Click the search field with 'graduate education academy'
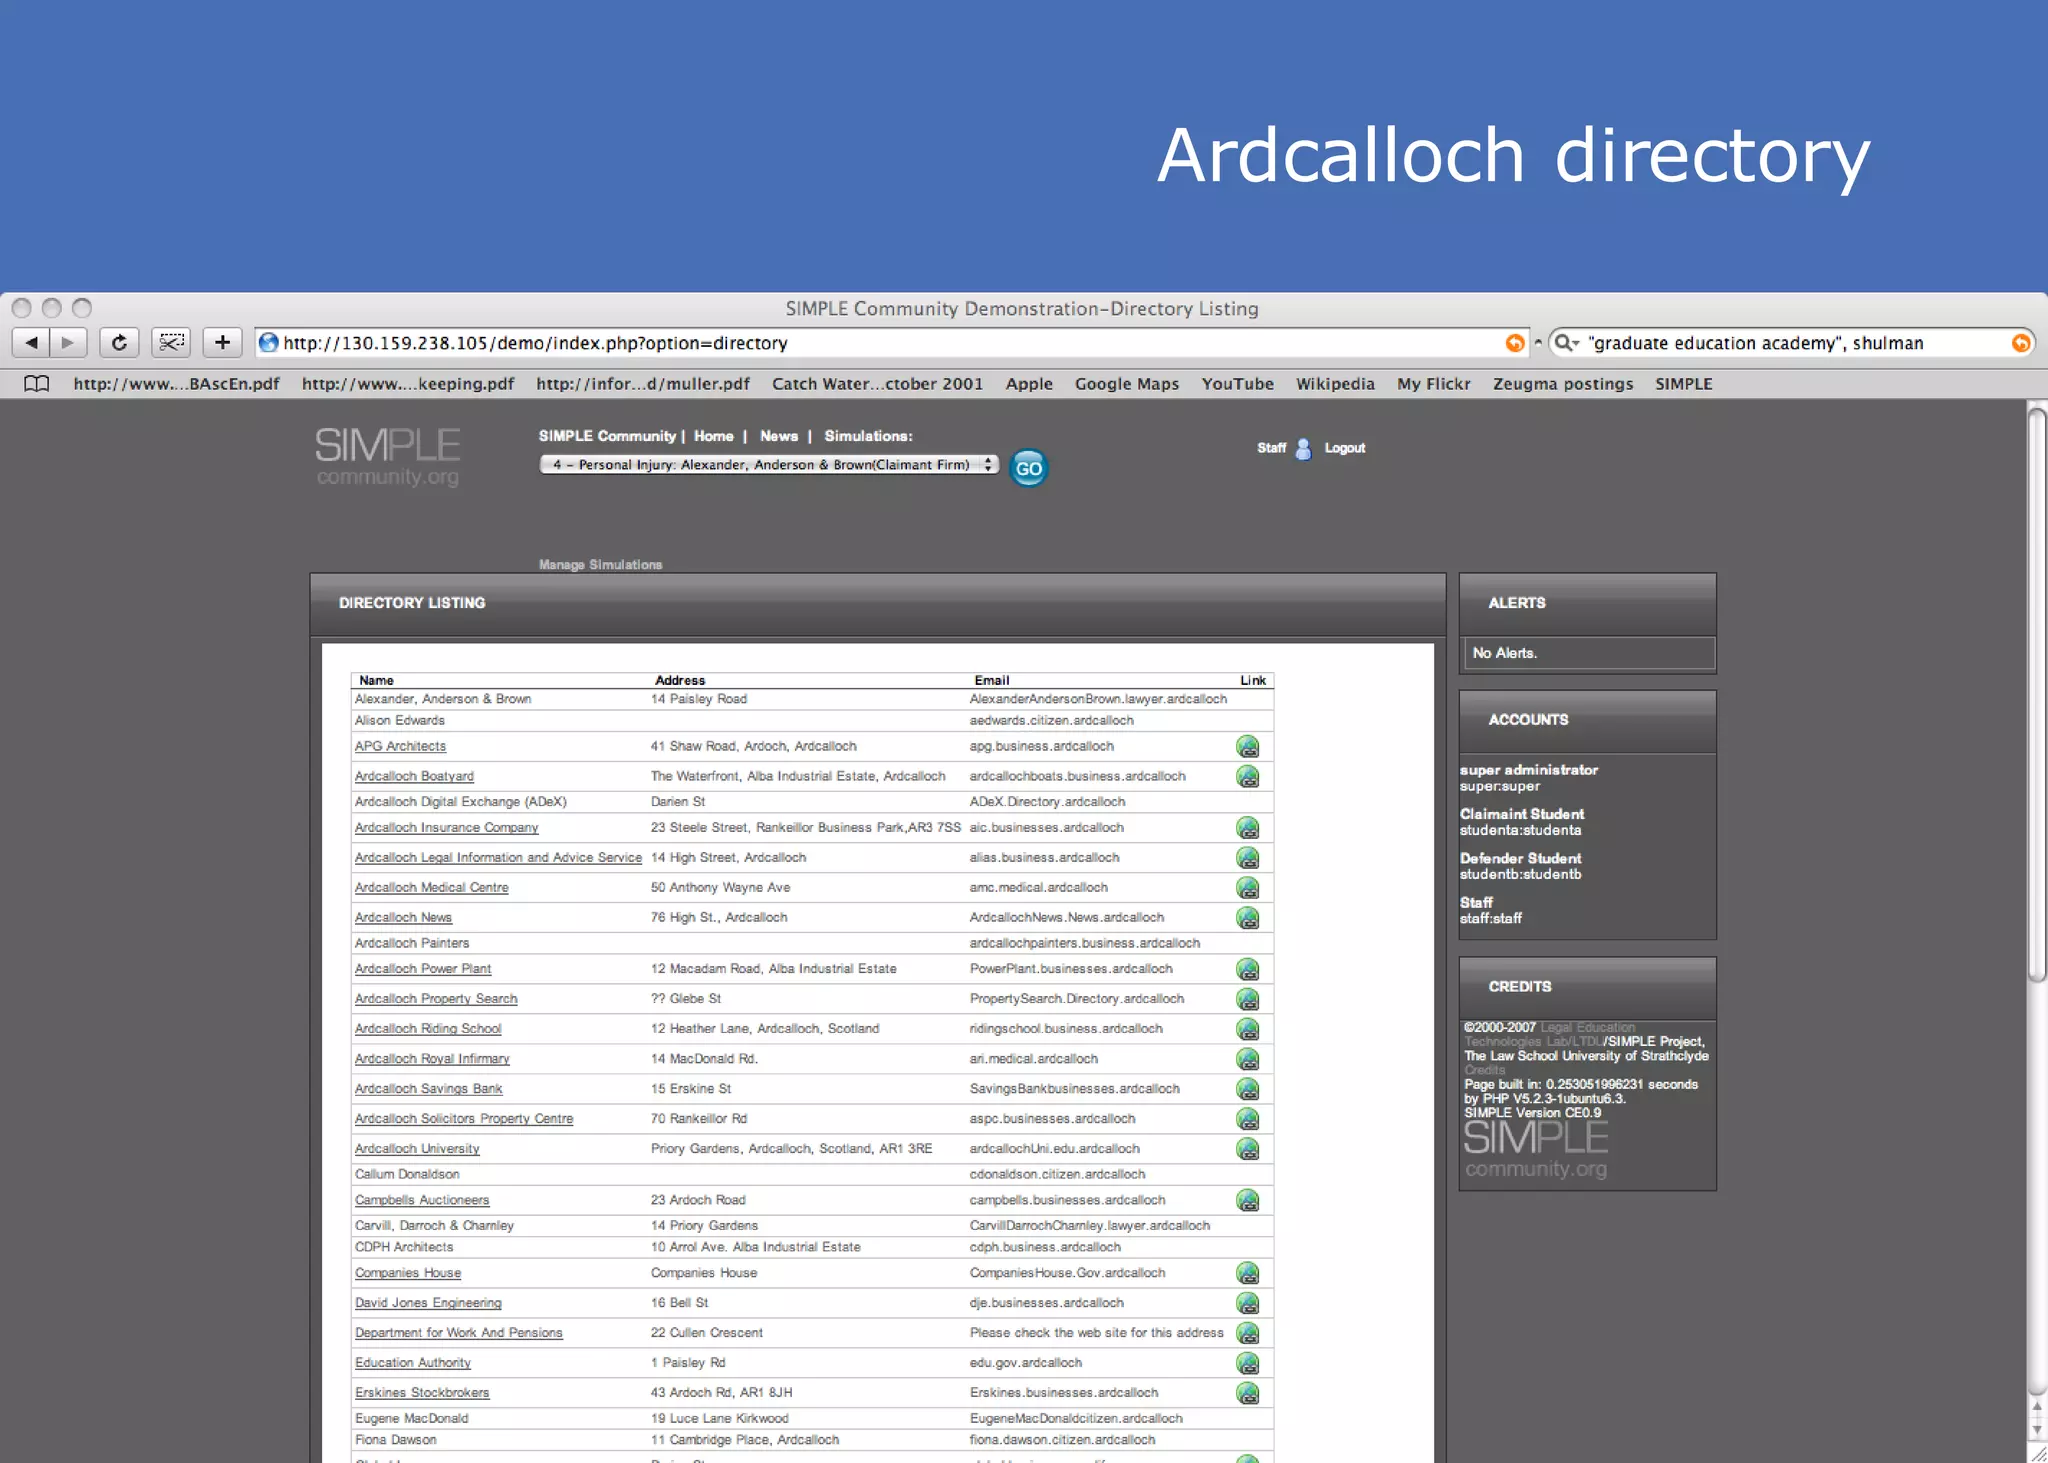 [x=1790, y=343]
